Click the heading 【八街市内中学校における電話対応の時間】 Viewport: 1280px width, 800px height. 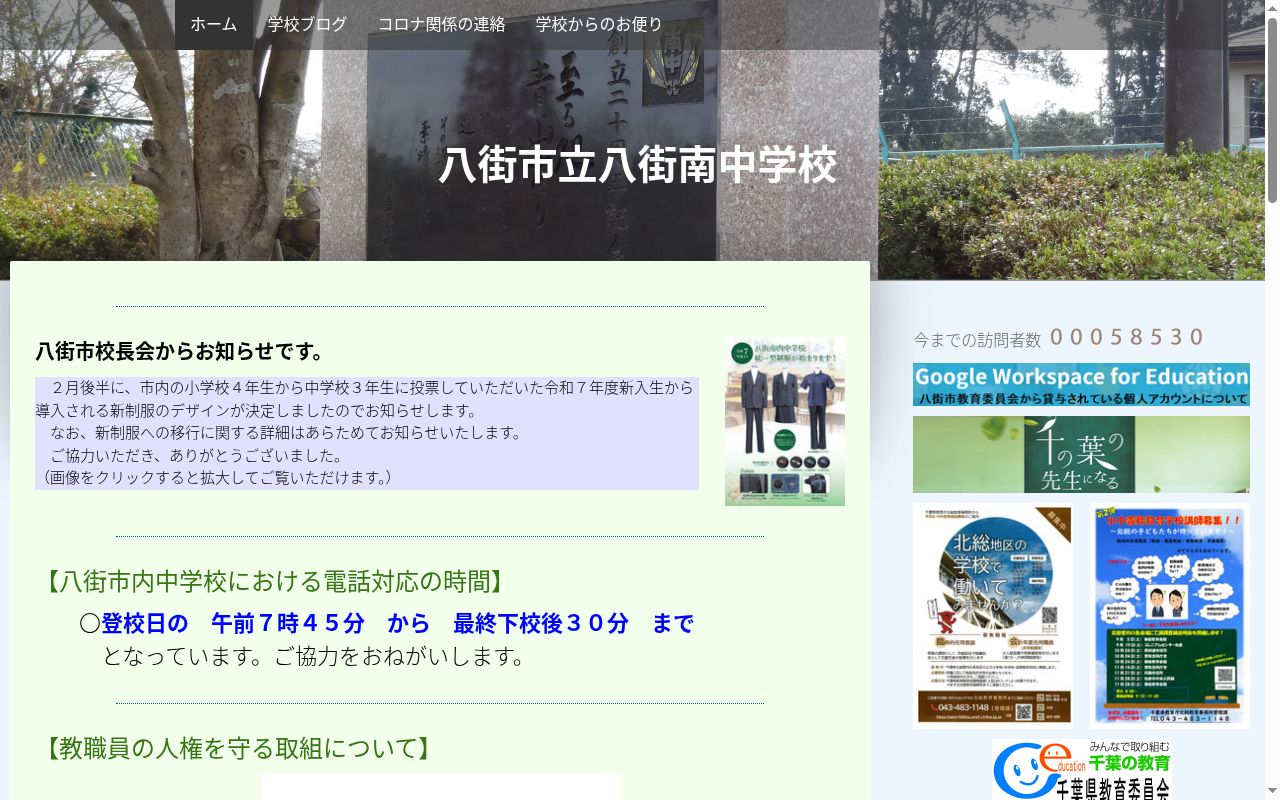pyautogui.click(x=273, y=581)
